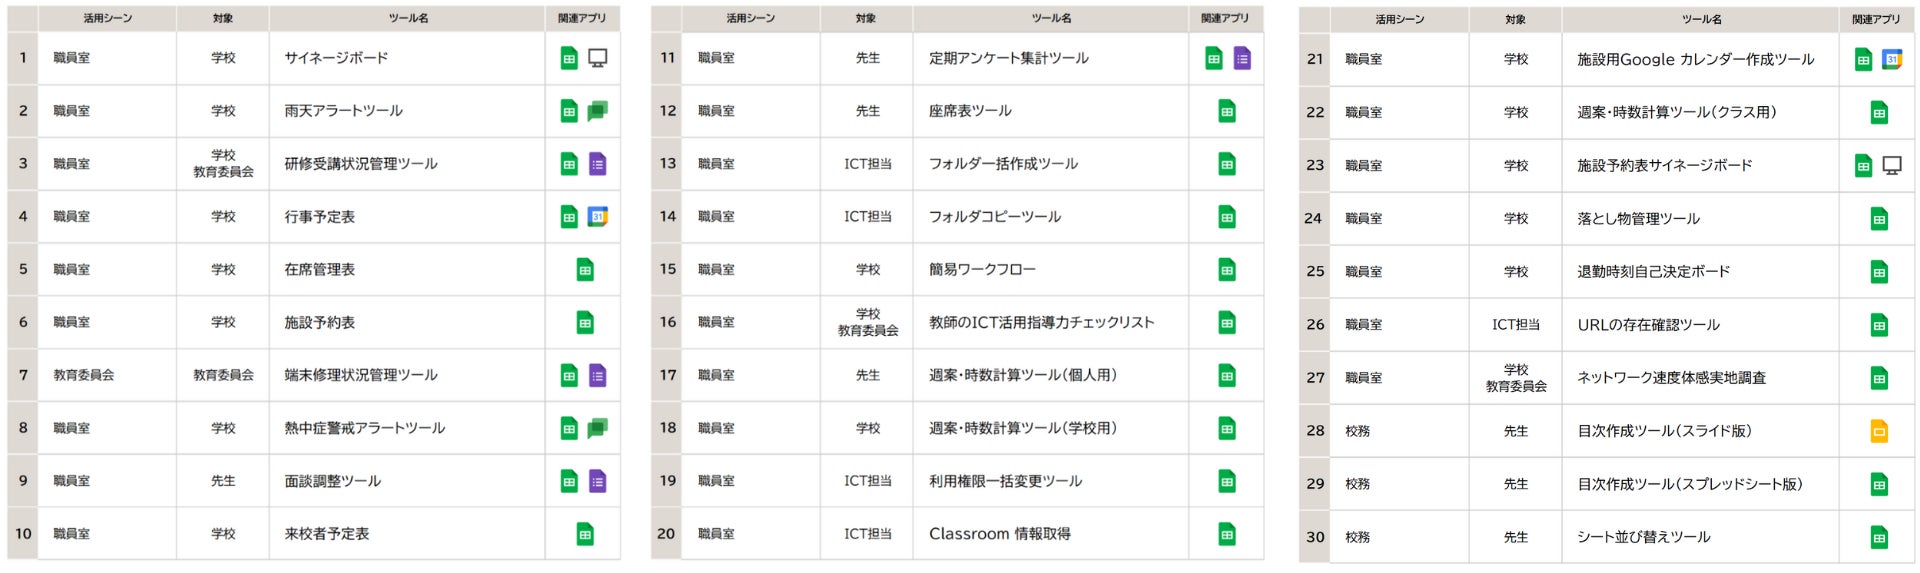Click the Calendar icon in the 行事予定表 row

[x=597, y=217]
